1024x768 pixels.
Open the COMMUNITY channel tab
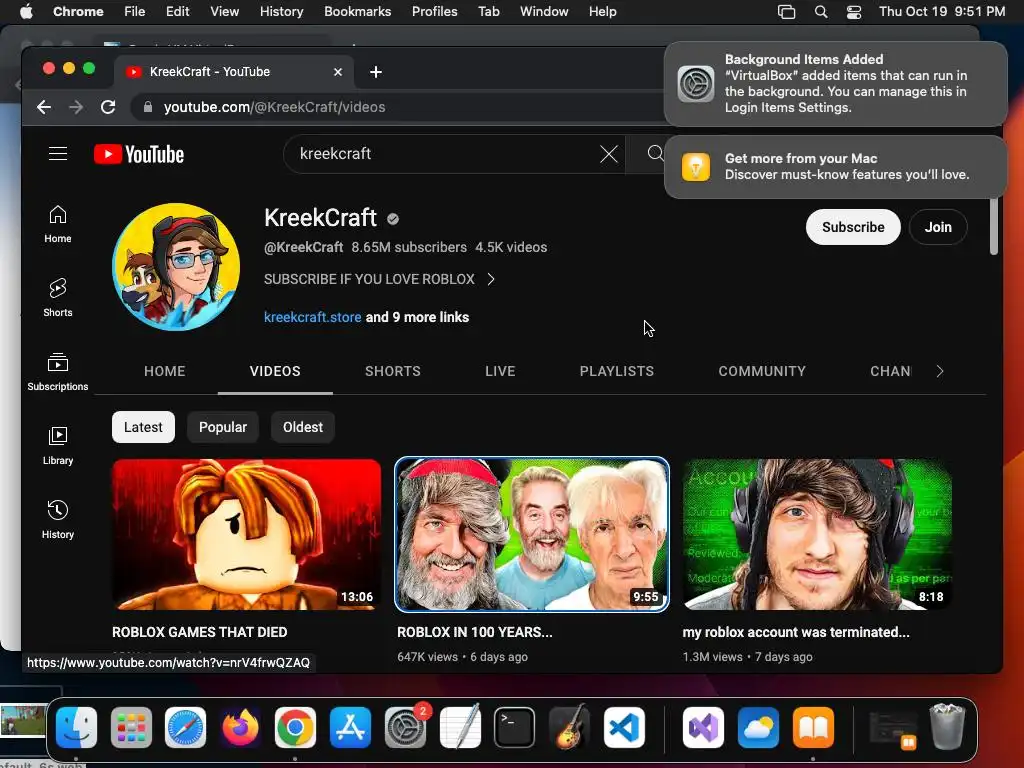pos(762,371)
